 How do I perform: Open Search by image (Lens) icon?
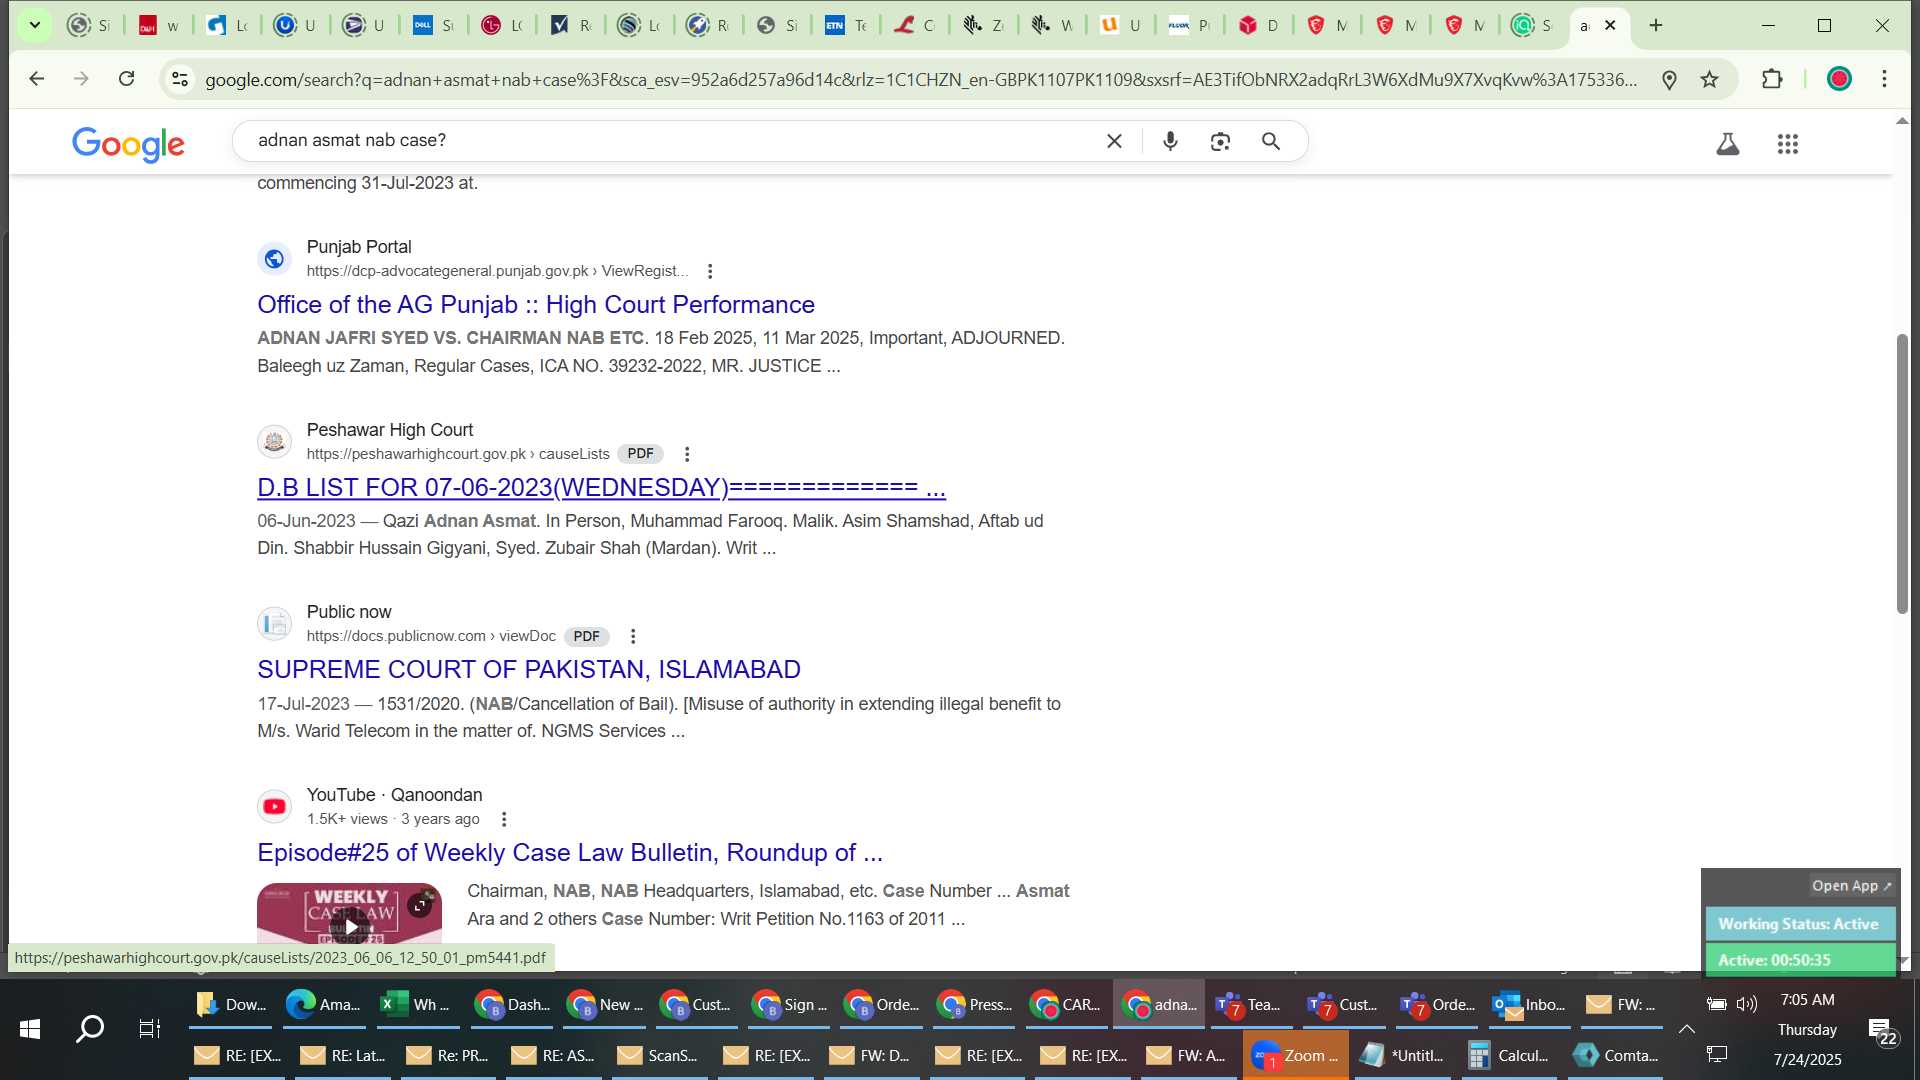point(1220,141)
